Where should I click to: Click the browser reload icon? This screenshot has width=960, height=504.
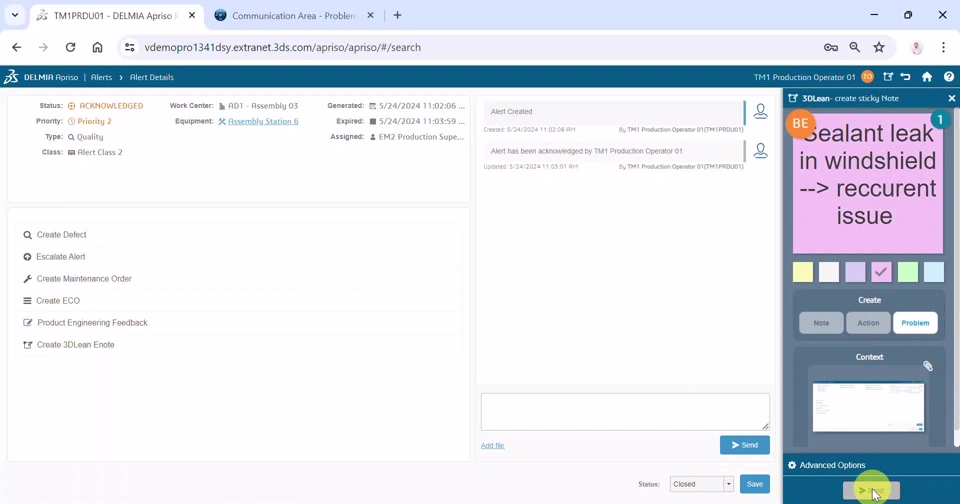coord(70,47)
